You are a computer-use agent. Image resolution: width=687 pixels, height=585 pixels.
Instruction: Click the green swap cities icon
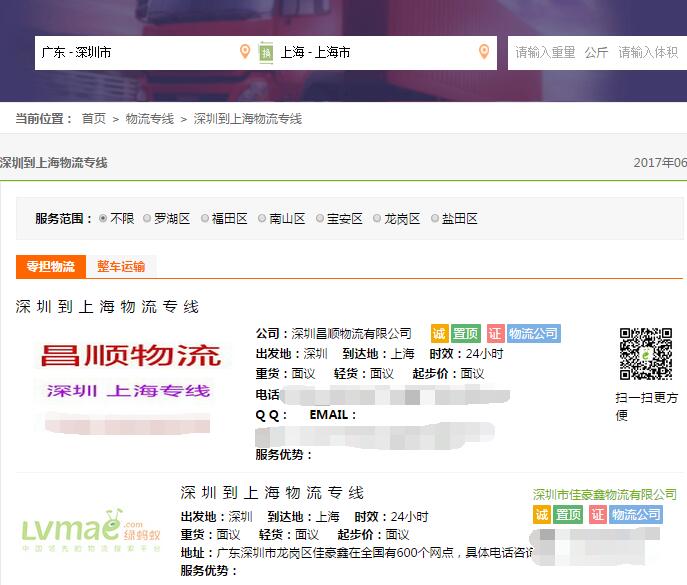[266, 53]
